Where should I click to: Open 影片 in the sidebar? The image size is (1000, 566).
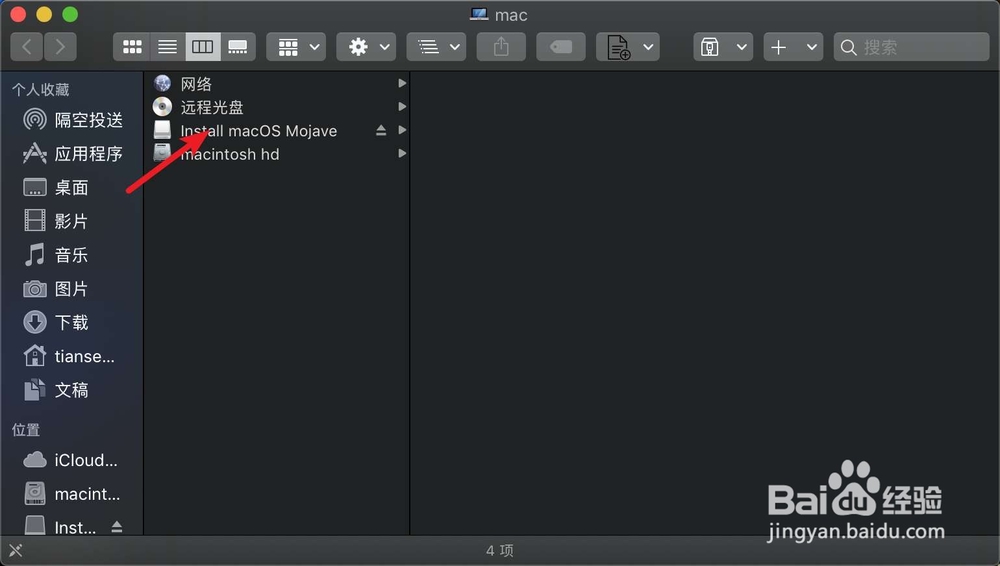point(56,221)
